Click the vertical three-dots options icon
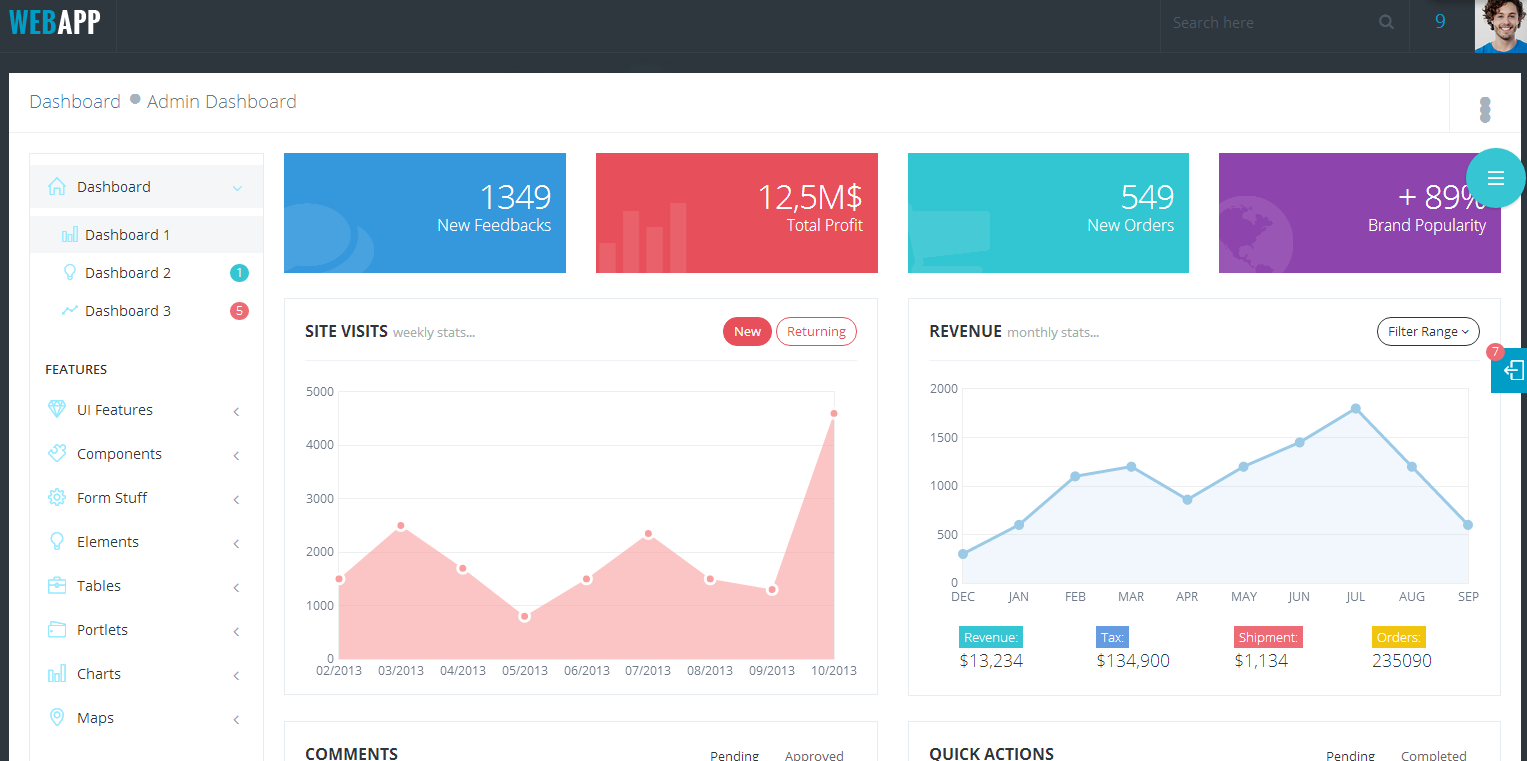The width and height of the screenshot is (1527, 761). click(1484, 109)
